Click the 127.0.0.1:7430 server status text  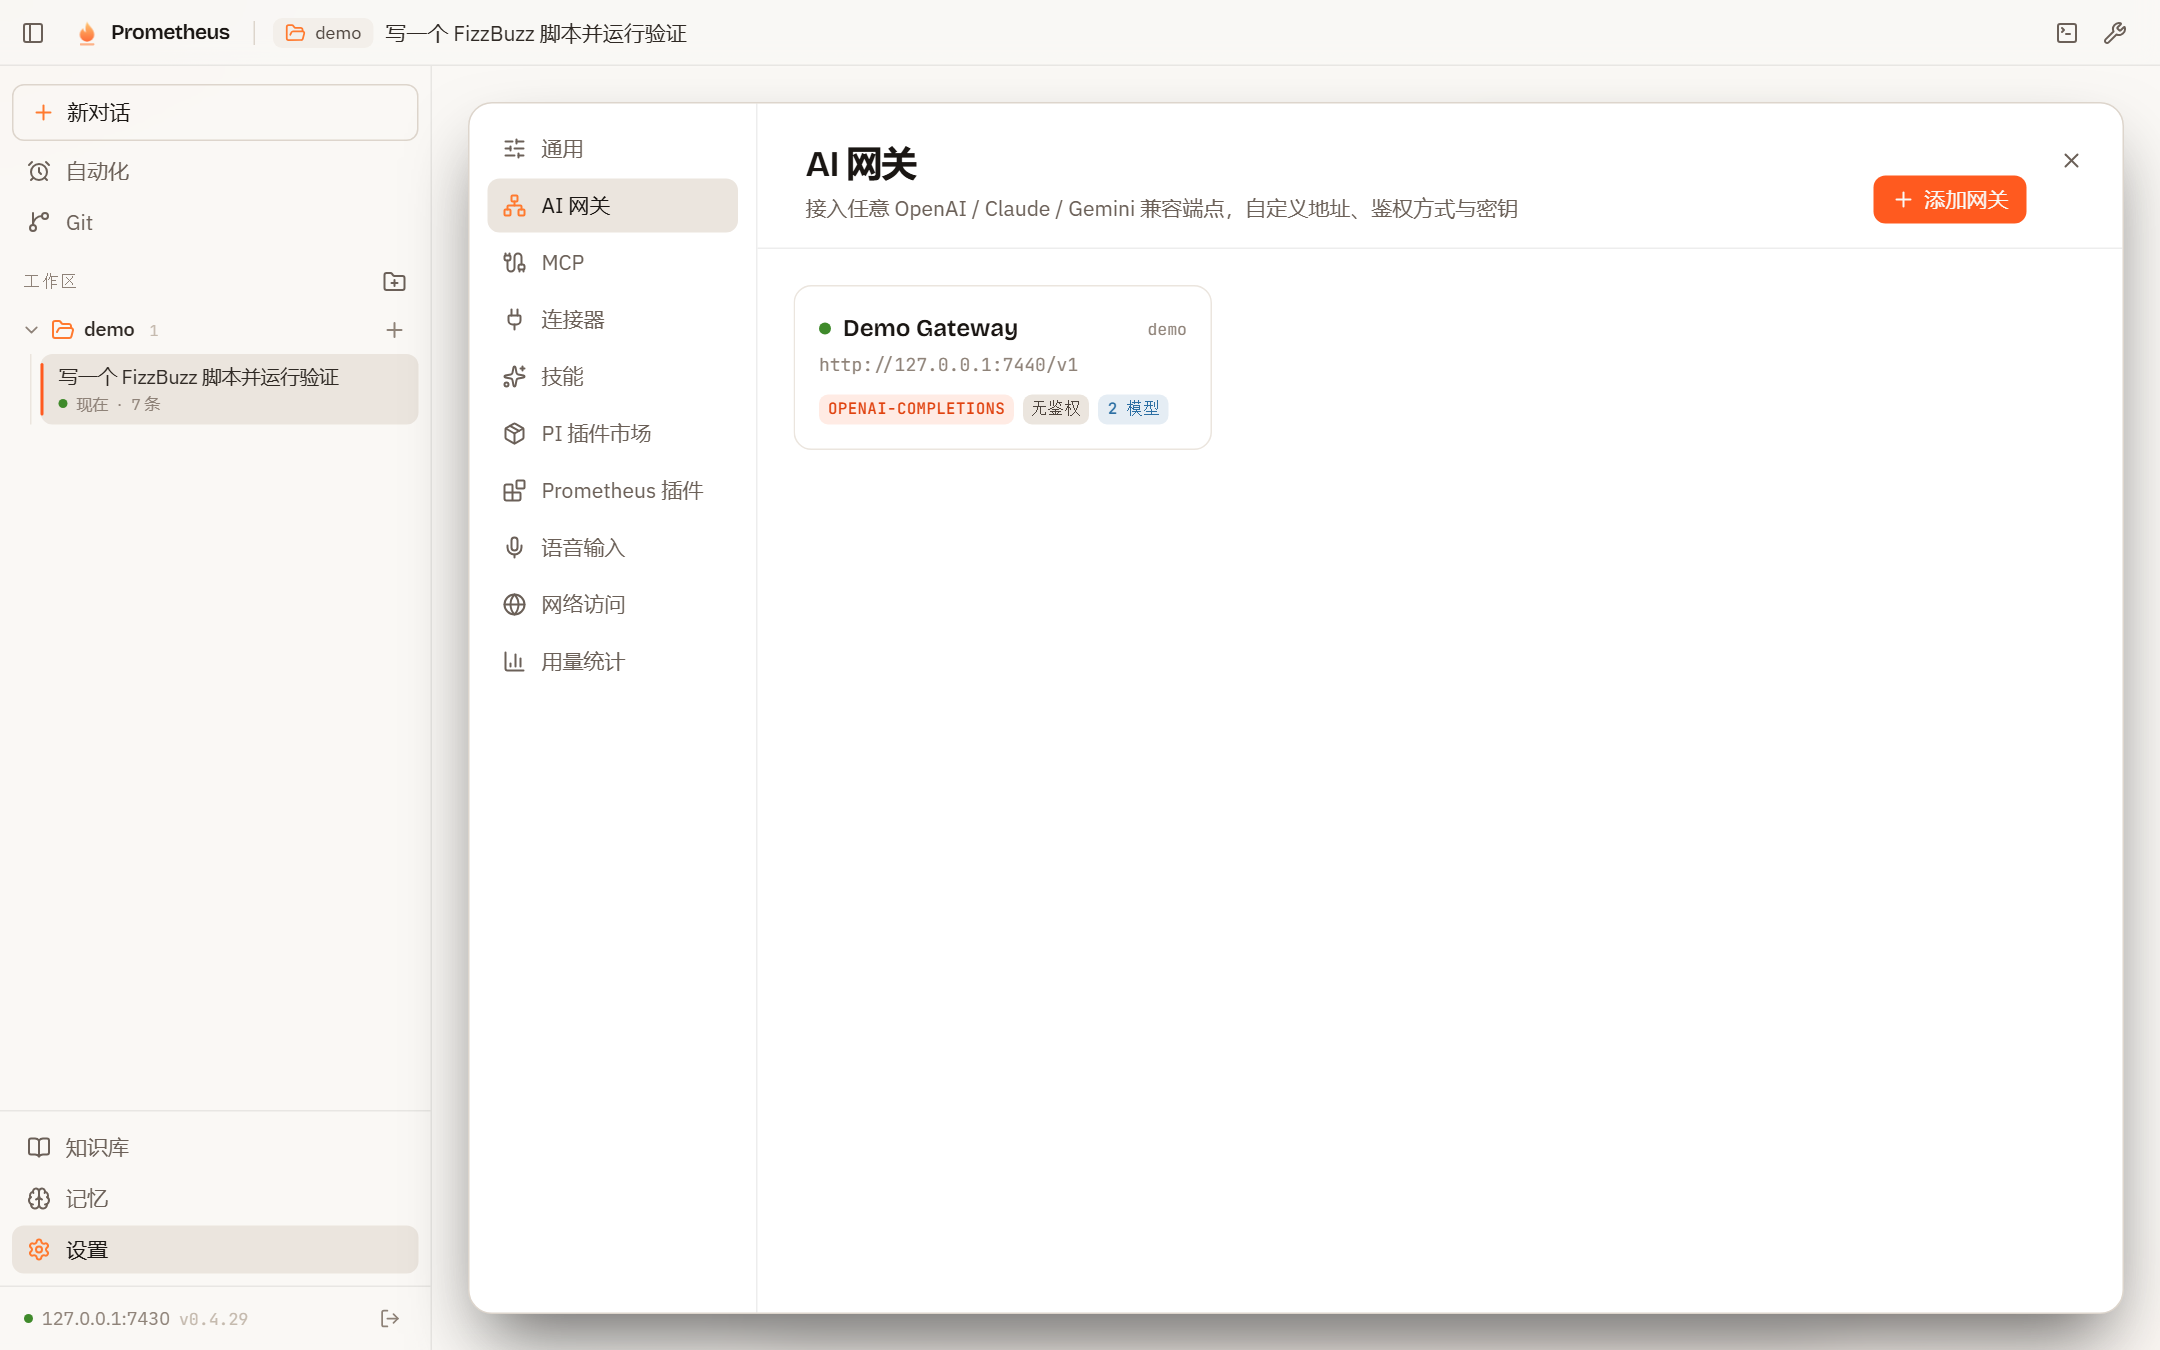click(106, 1319)
